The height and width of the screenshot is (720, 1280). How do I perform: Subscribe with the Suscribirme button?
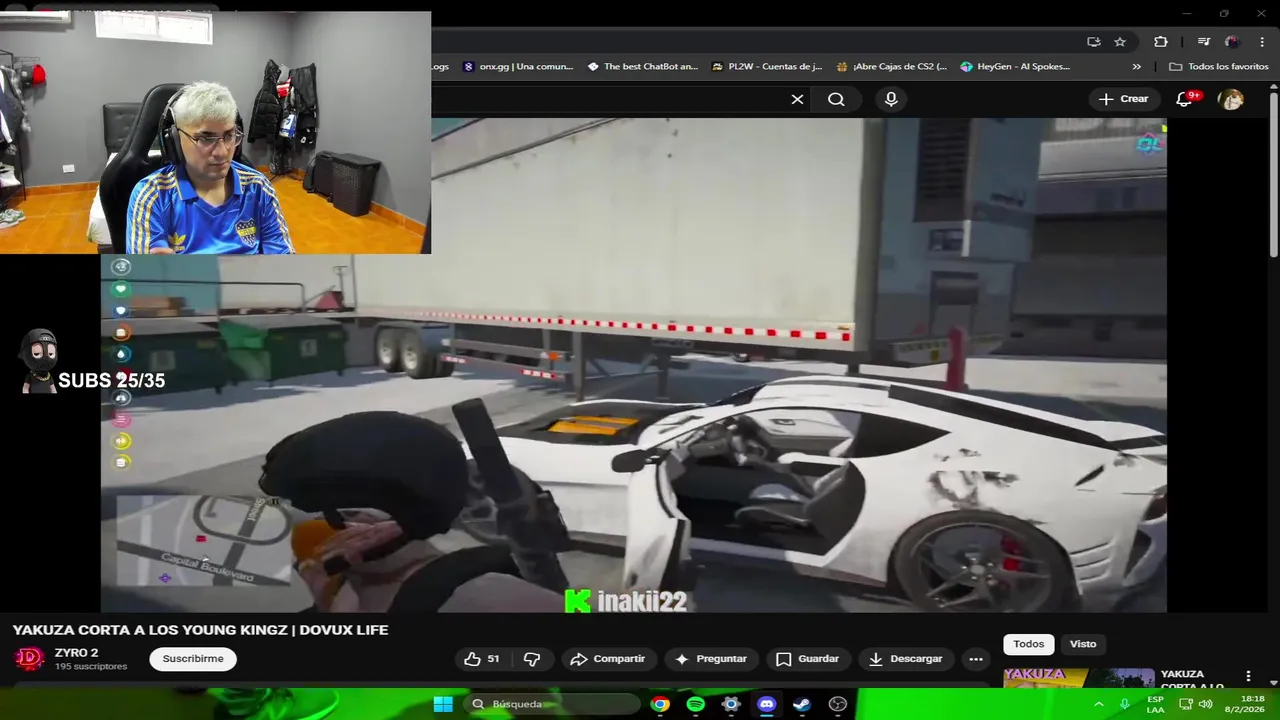(193, 659)
